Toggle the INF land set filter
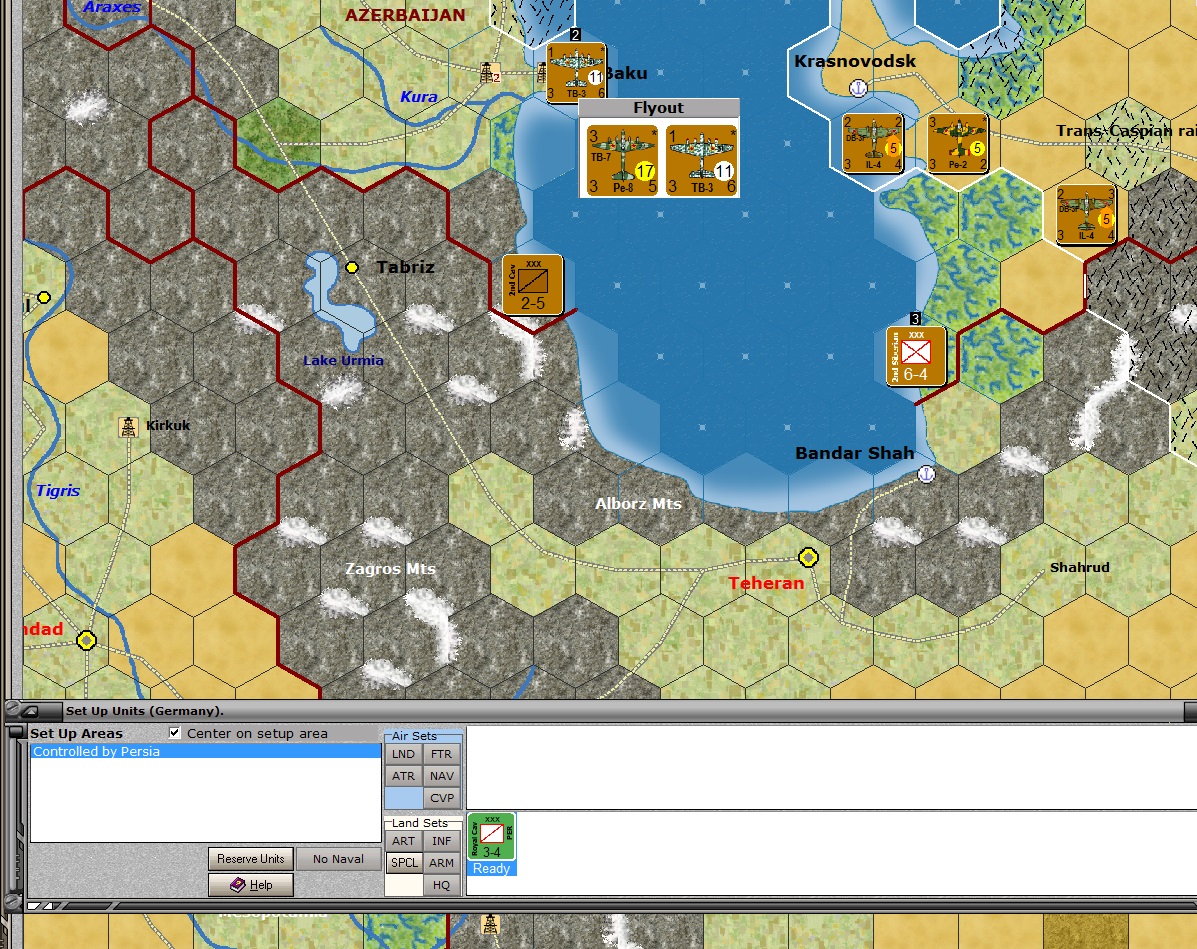Screen dimensions: 1197x949 [441, 841]
